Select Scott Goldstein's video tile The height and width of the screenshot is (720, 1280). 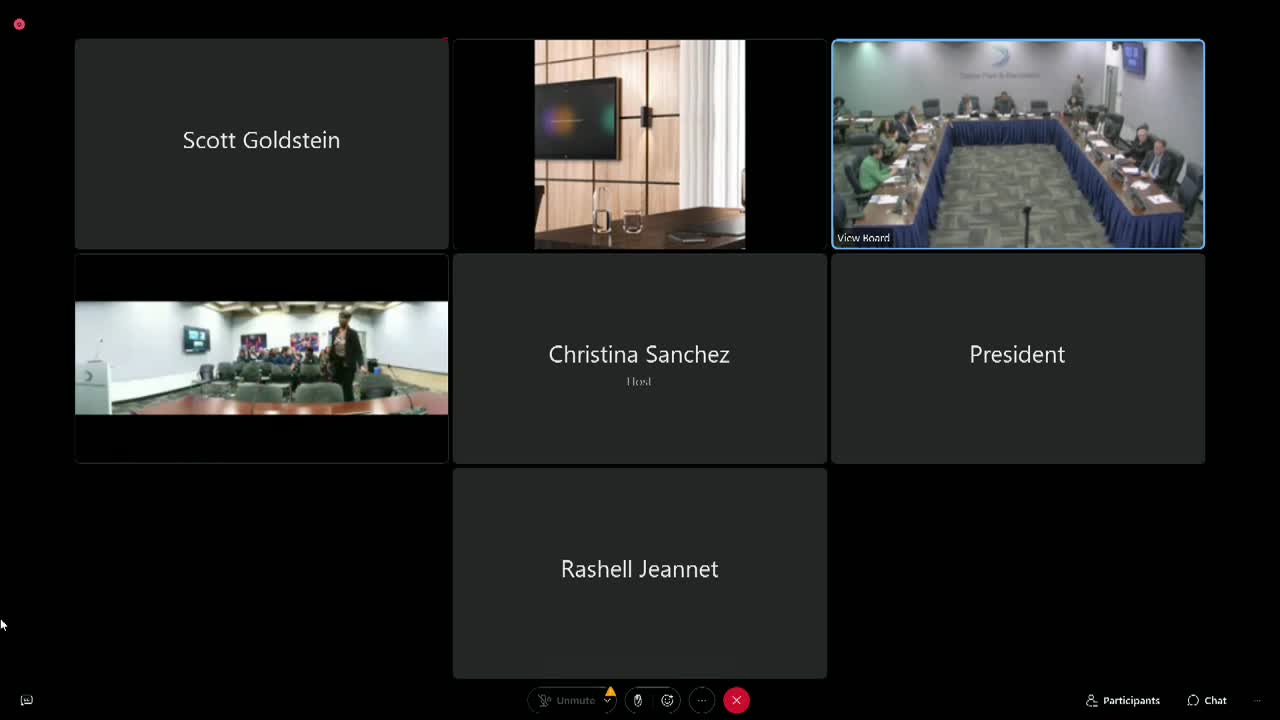pyautogui.click(x=261, y=144)
